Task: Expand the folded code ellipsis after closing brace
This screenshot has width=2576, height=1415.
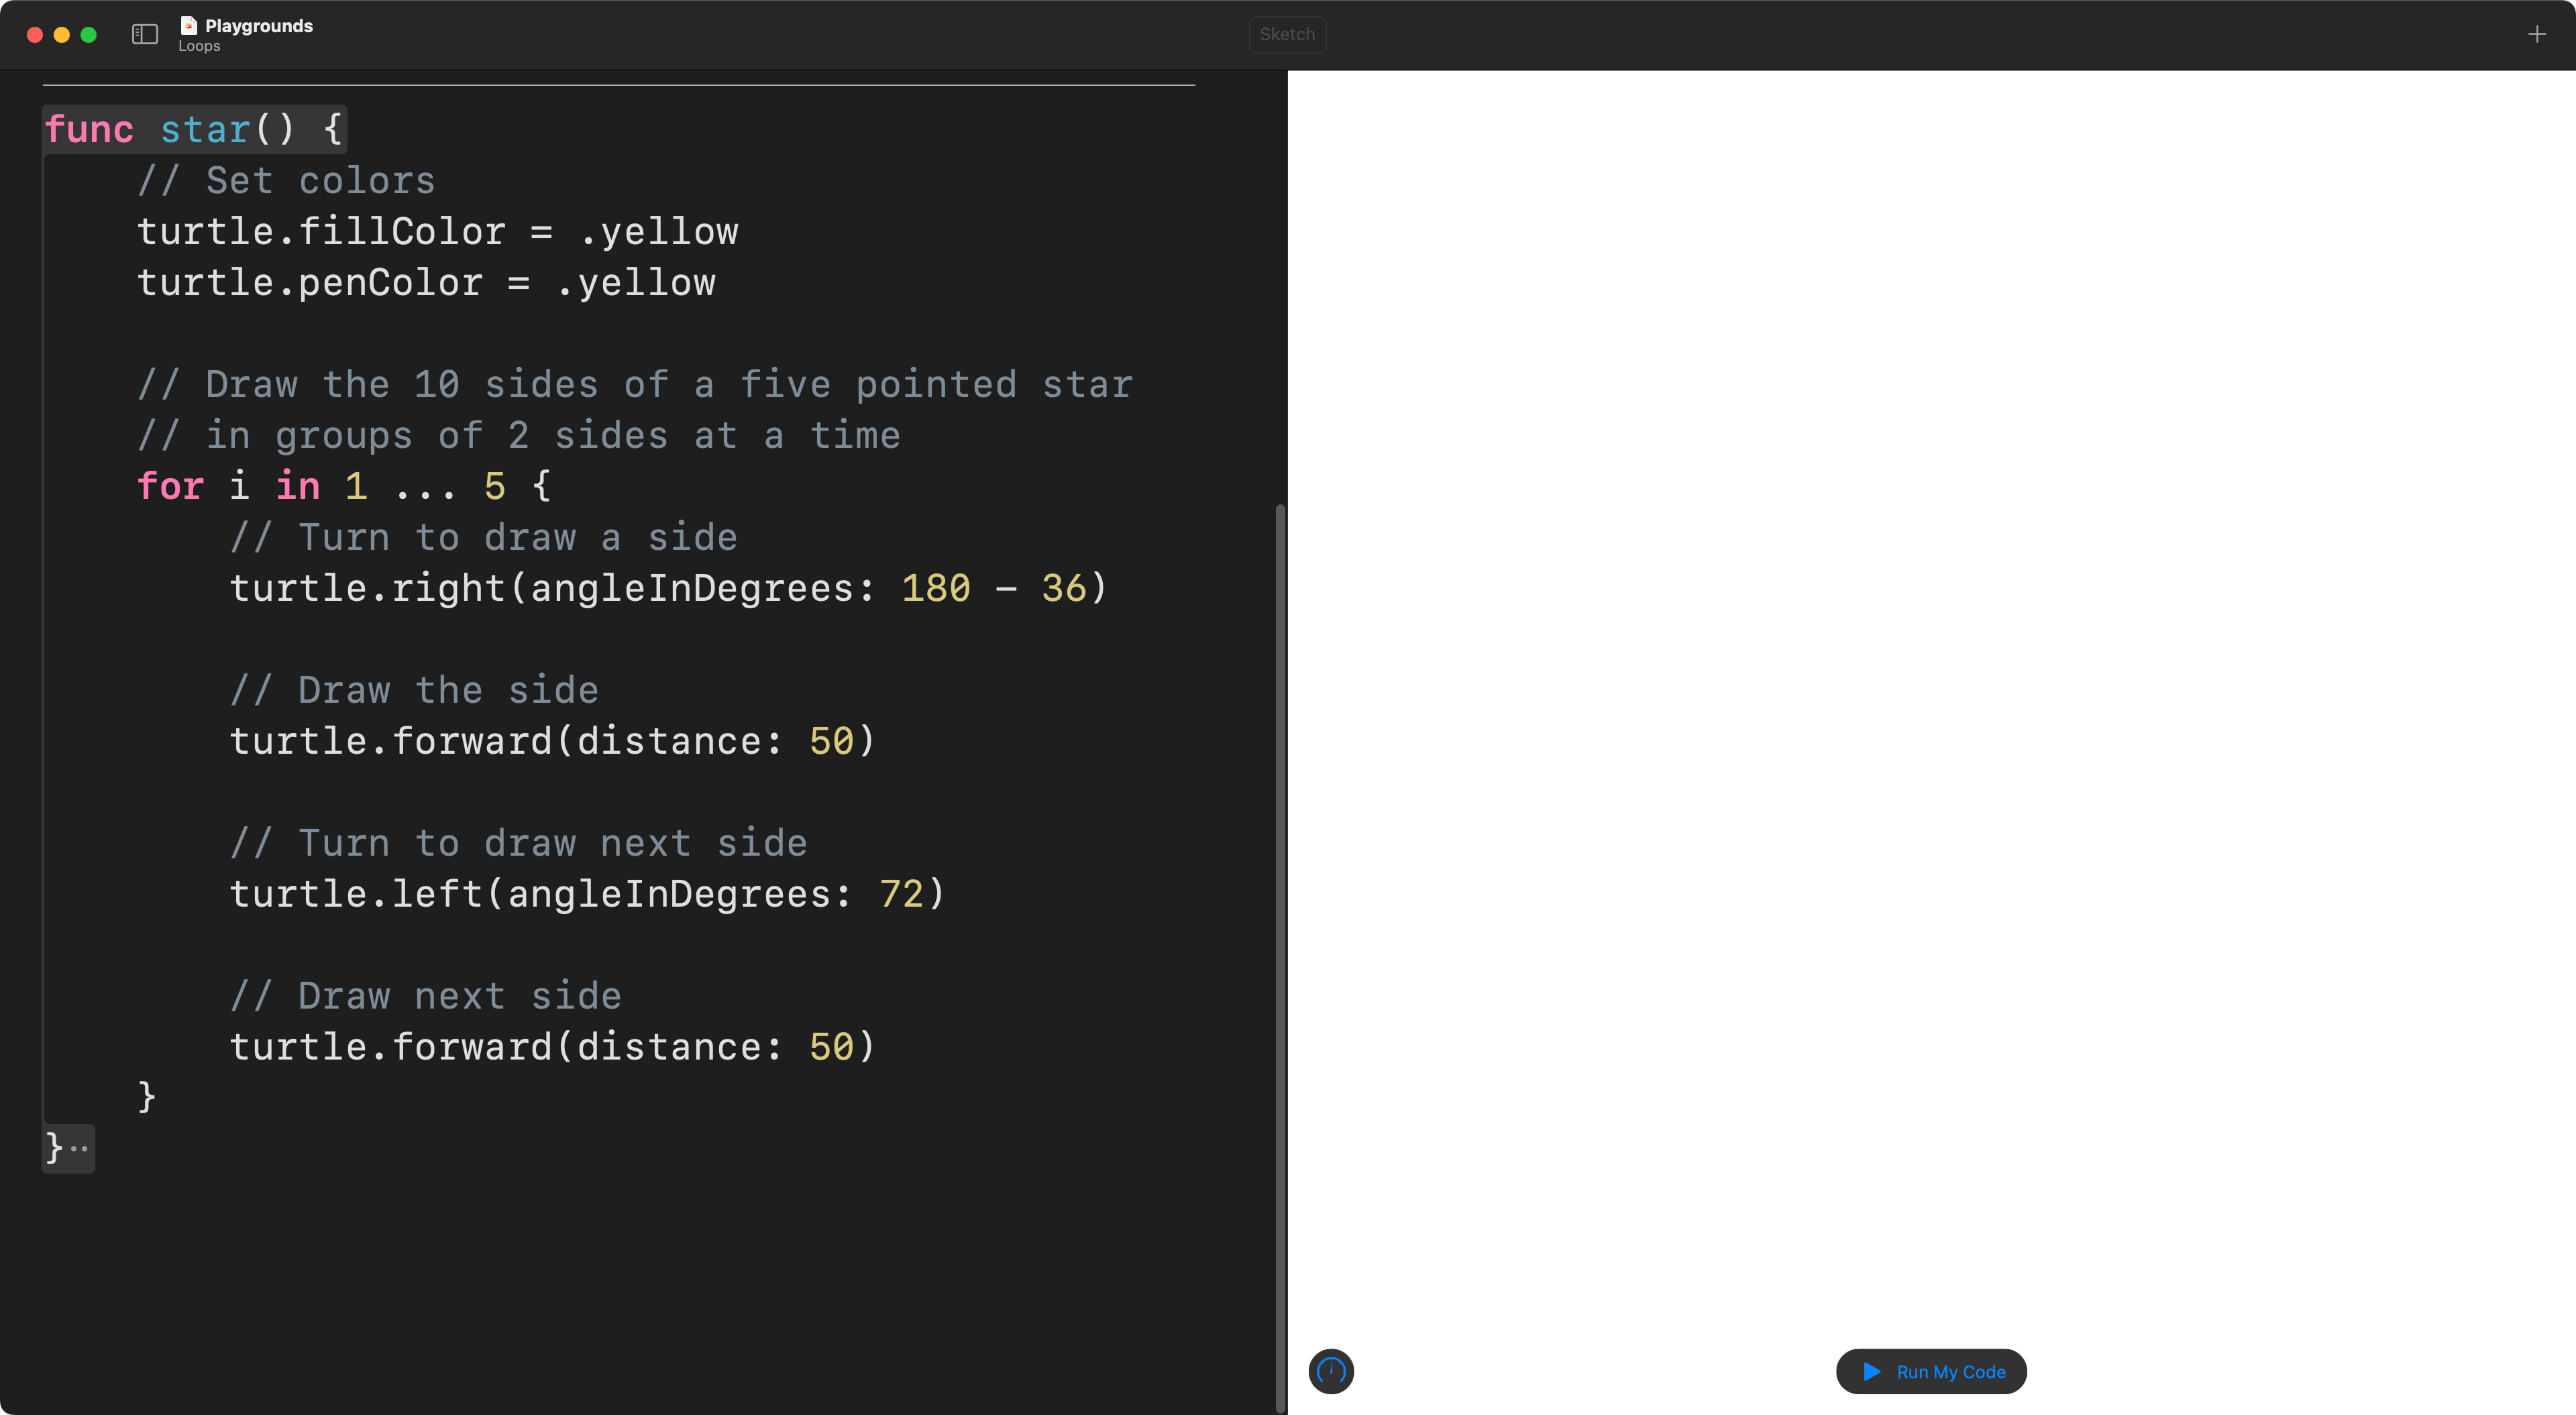Action: coord(79,1148)
